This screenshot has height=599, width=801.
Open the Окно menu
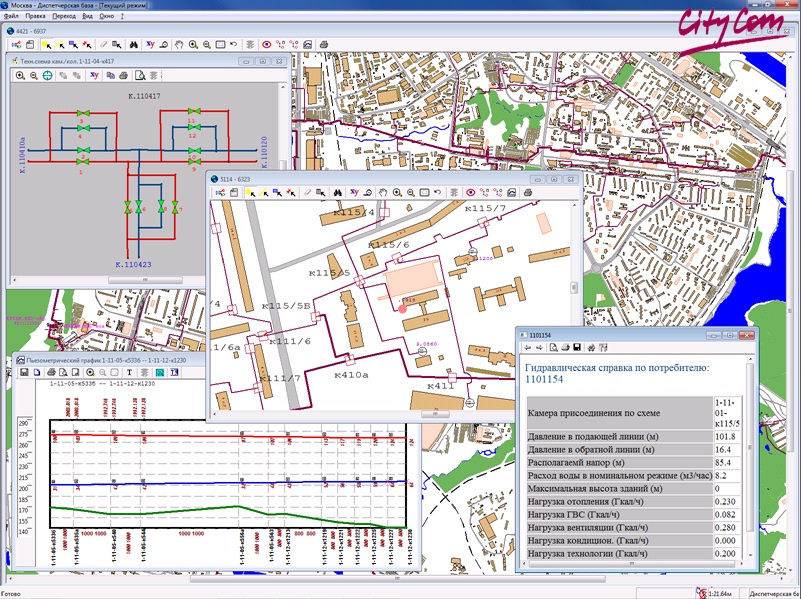[x=106, y=16]
